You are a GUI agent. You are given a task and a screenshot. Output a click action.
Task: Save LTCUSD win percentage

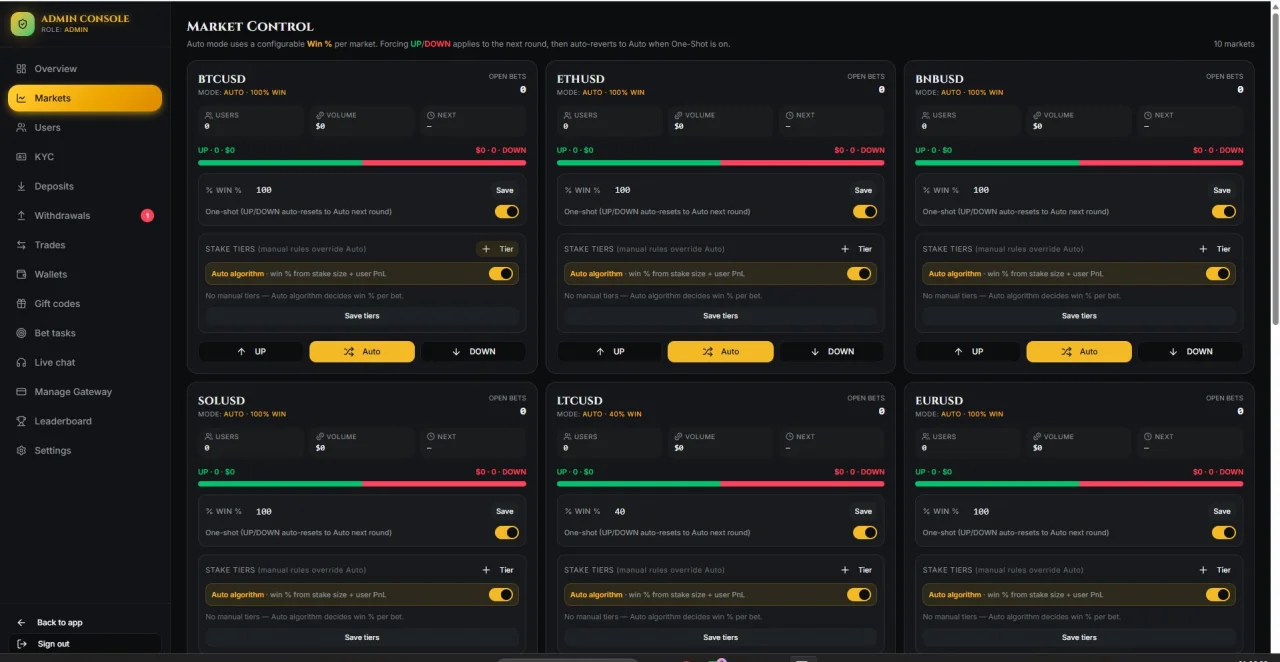click(x=863, y=511)
